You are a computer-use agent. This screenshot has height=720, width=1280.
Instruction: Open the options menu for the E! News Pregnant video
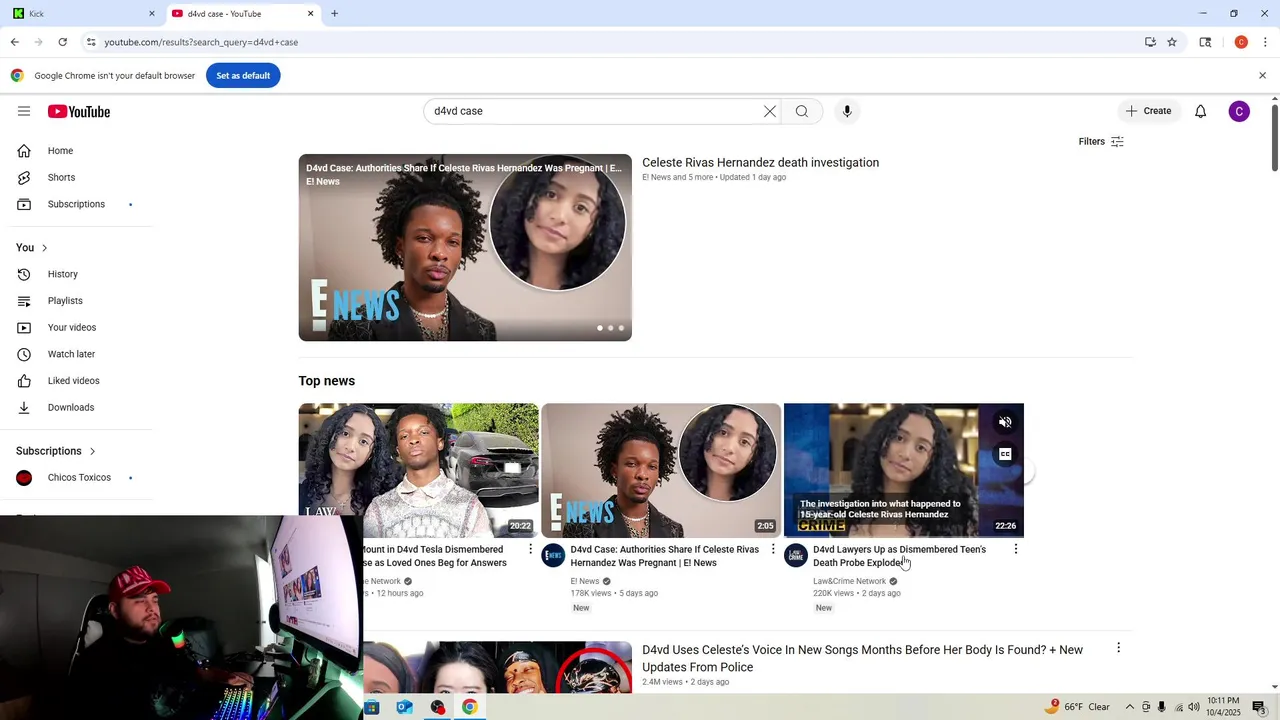pos(773,549)
